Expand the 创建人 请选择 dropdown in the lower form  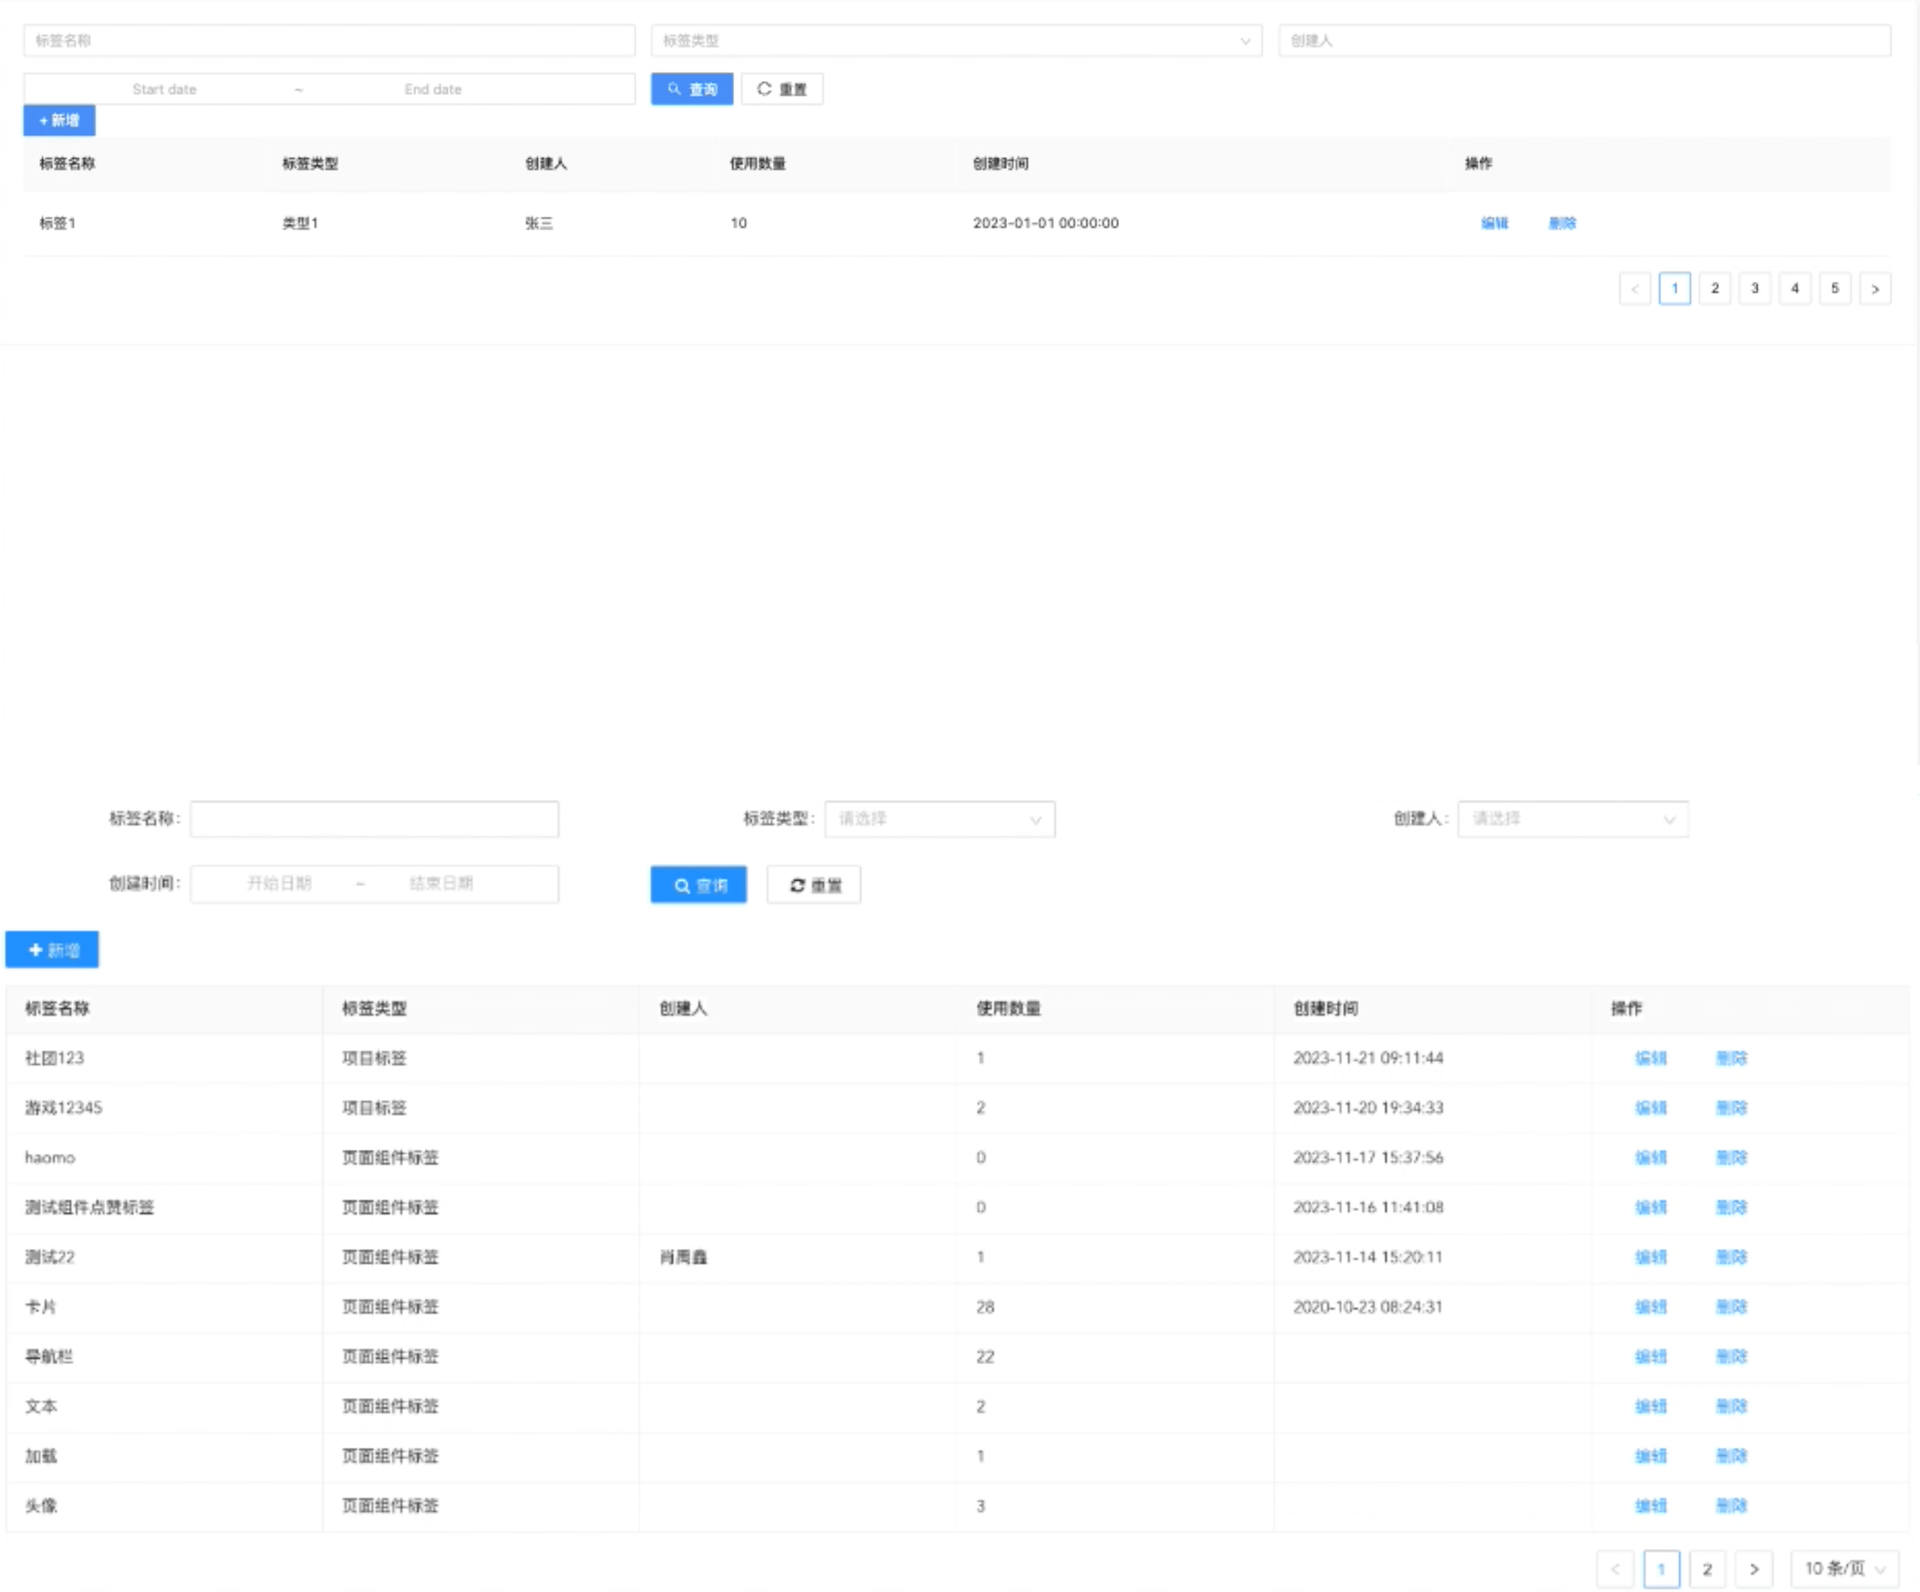1572,819
